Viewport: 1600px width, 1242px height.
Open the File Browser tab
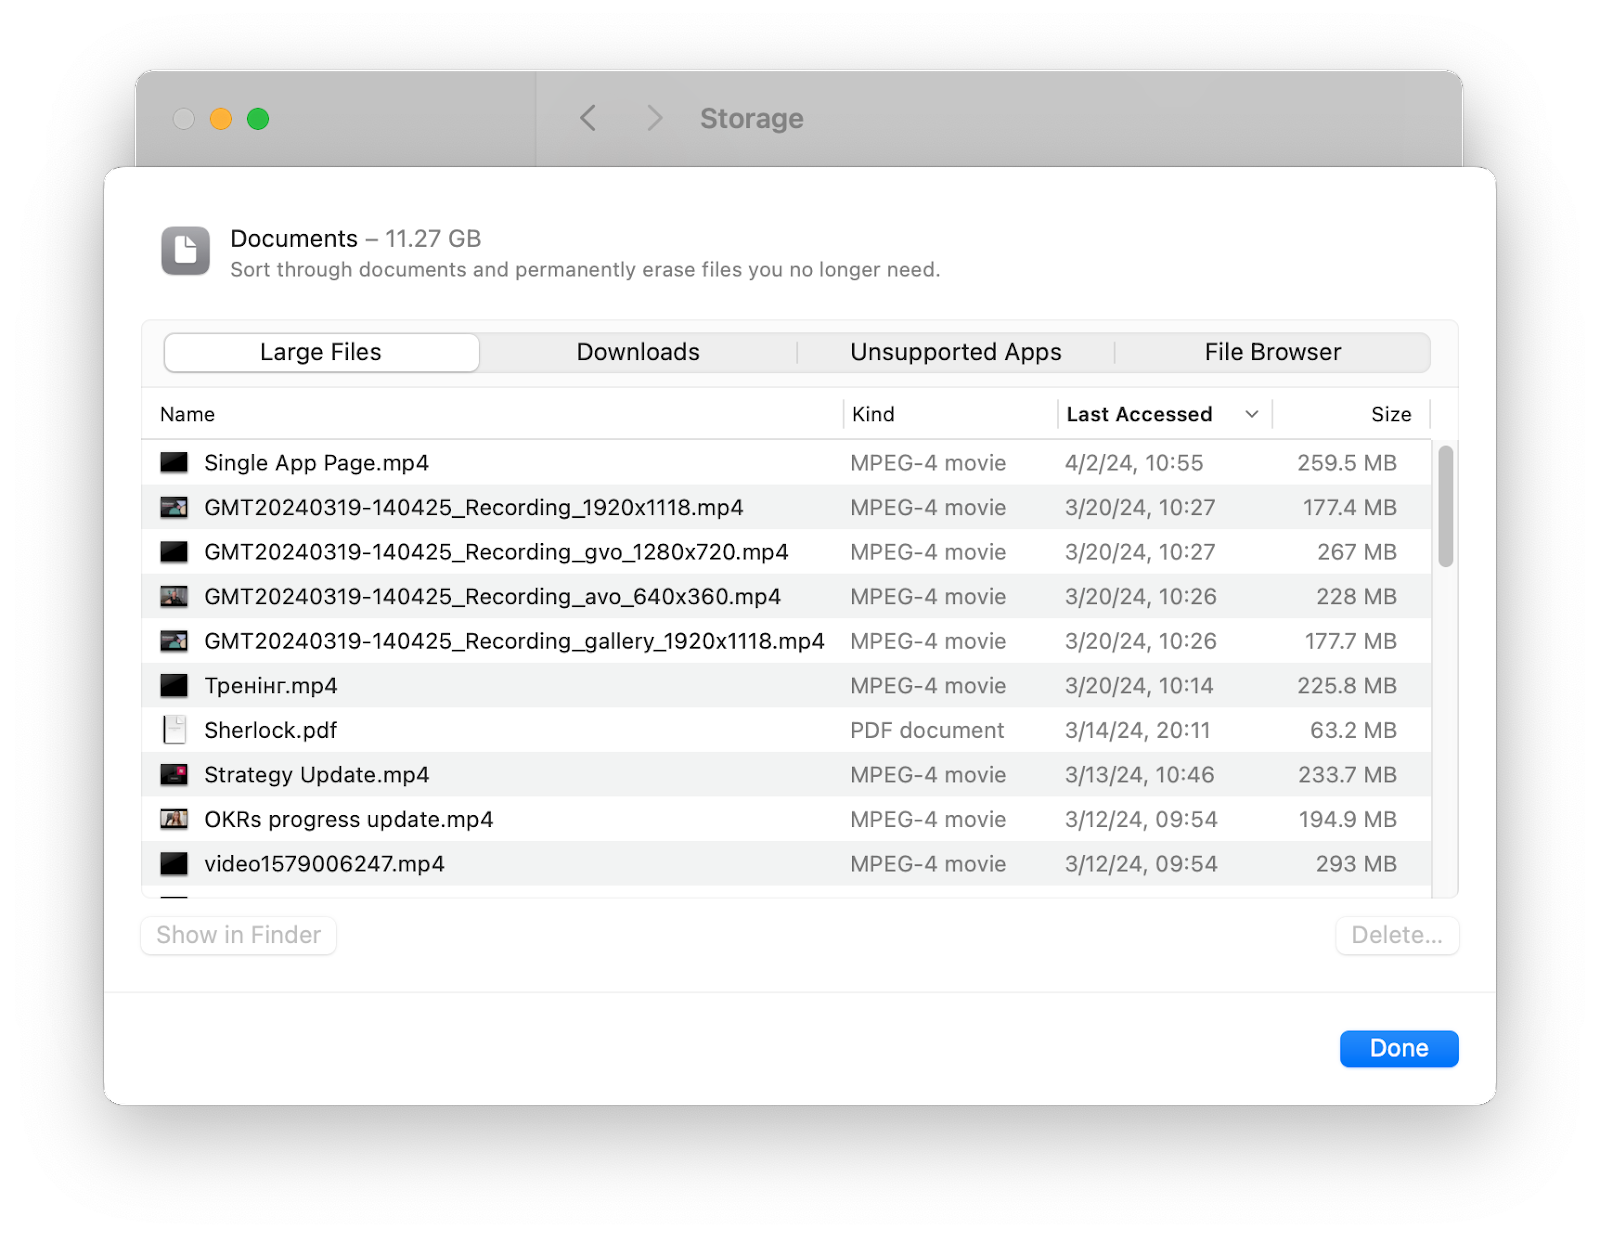click(1271, 352)
